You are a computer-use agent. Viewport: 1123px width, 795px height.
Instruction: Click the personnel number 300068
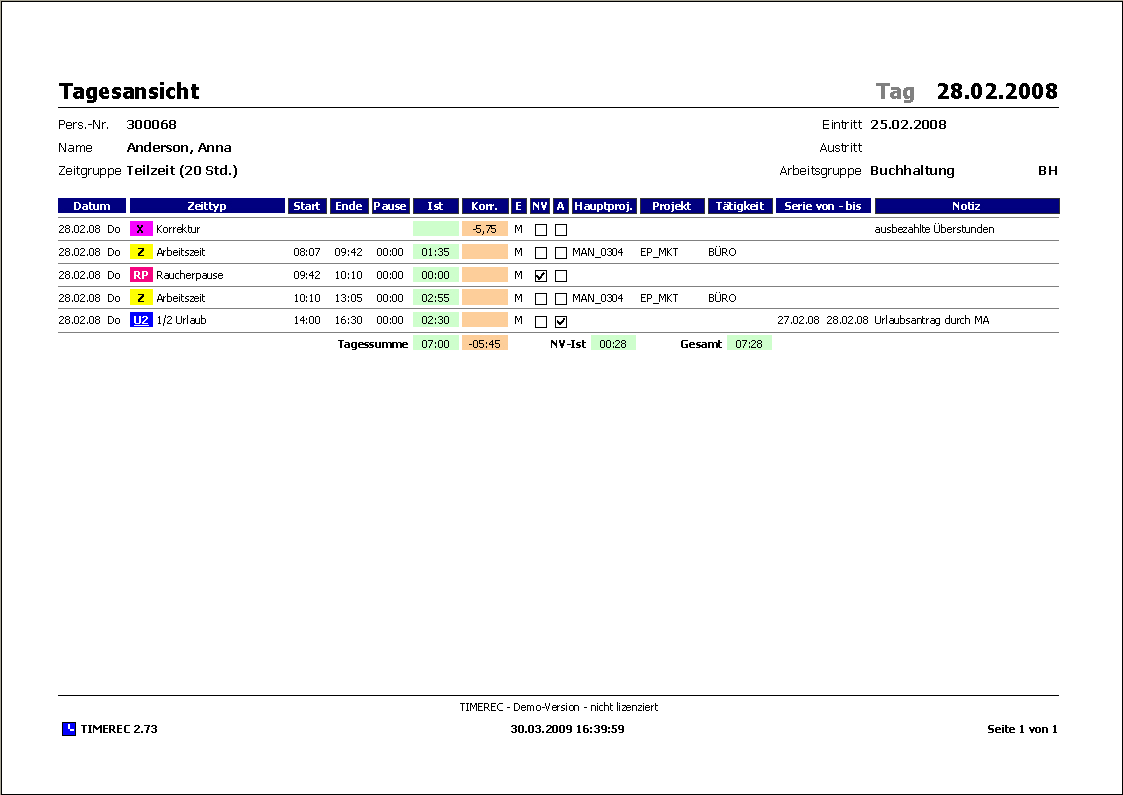coord(152,125)
